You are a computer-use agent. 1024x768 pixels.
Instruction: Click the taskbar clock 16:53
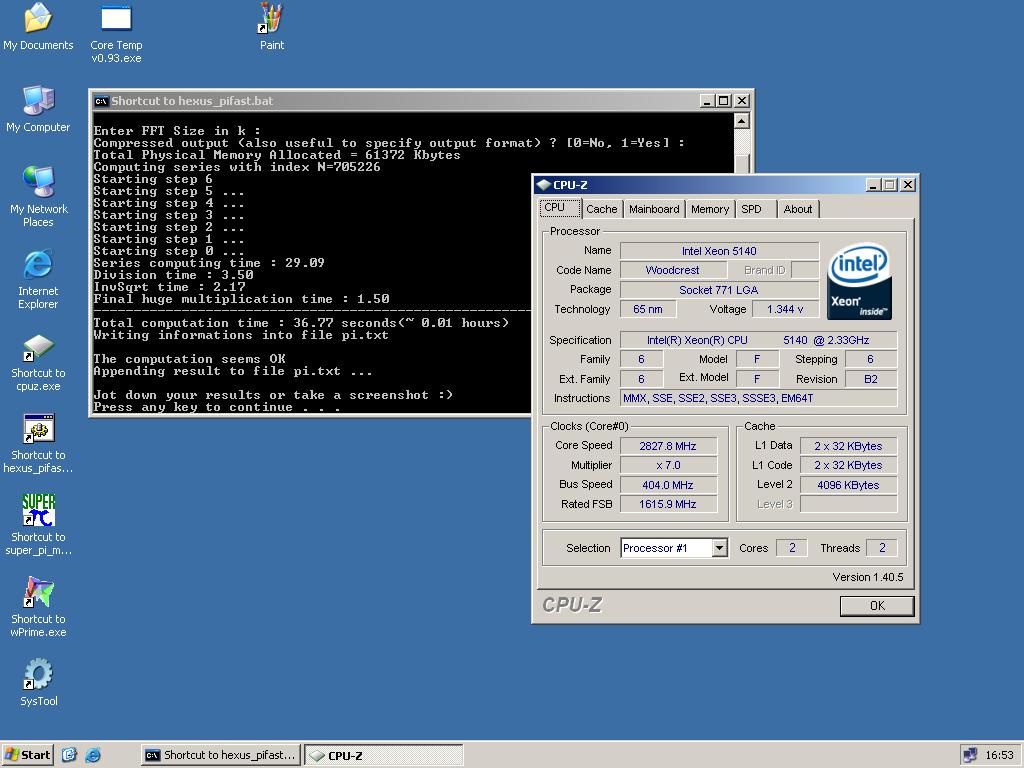click(999, 755)
